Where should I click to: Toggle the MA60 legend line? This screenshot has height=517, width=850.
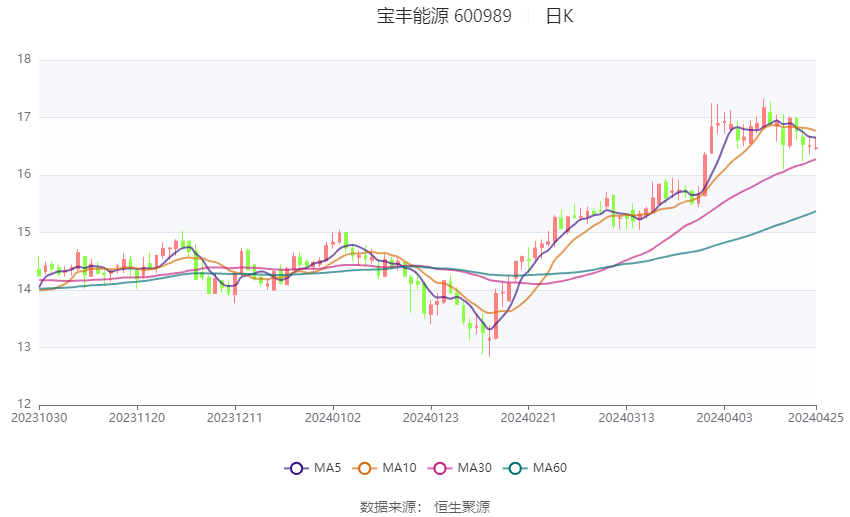click(535, 468)
